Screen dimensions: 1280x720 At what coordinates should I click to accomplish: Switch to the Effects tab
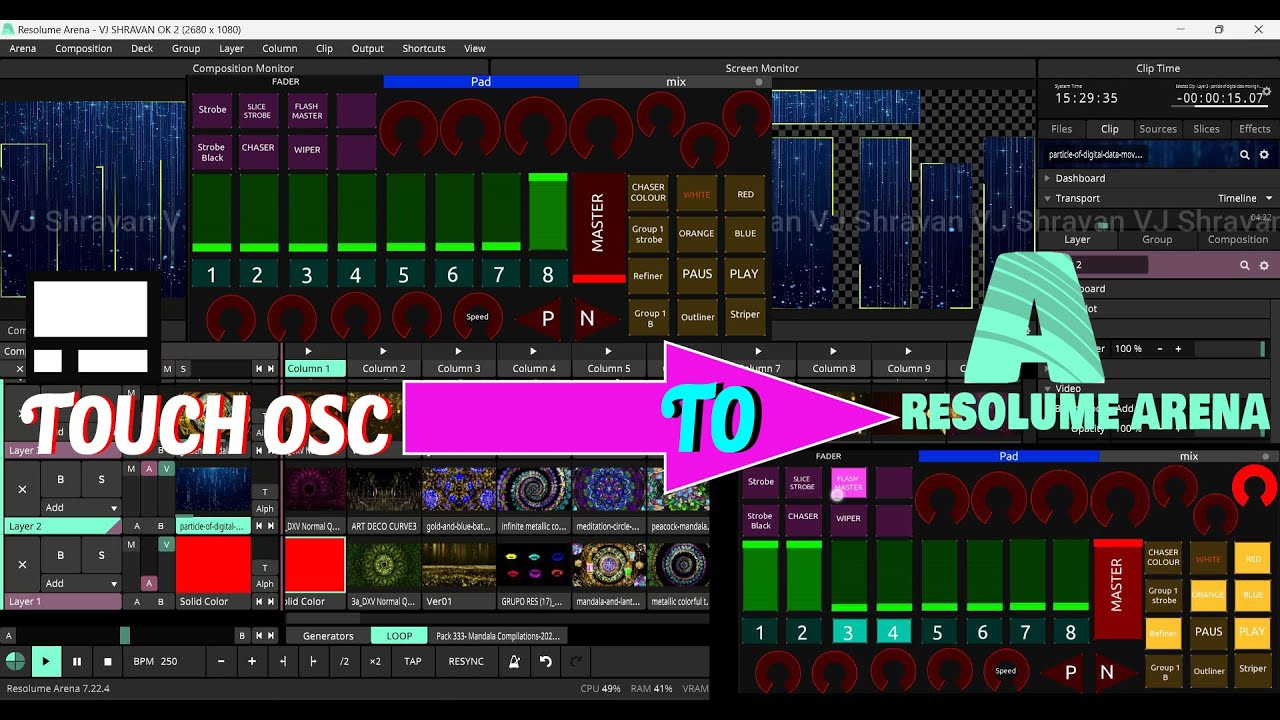pos(1255,129)
